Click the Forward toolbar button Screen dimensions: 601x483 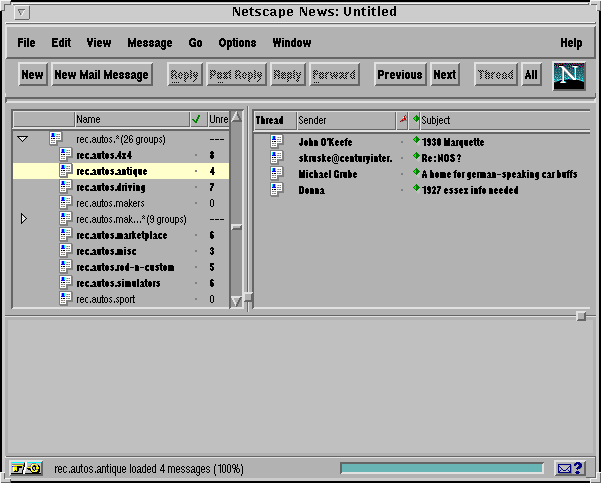tap(334, 74)
